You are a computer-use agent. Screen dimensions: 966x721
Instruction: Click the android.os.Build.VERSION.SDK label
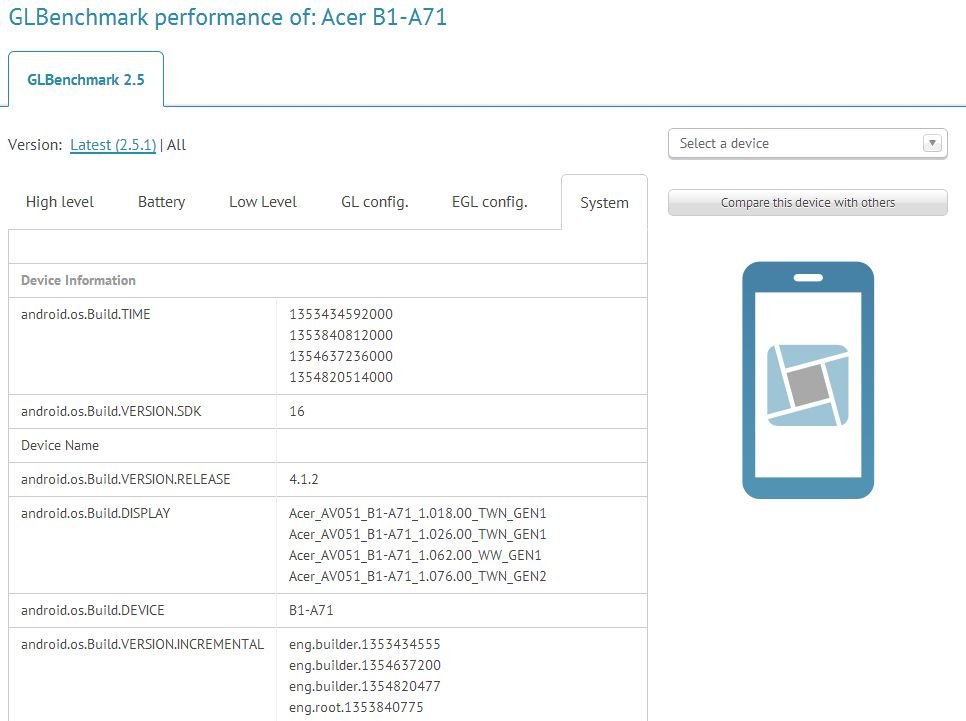pos(111,411)
